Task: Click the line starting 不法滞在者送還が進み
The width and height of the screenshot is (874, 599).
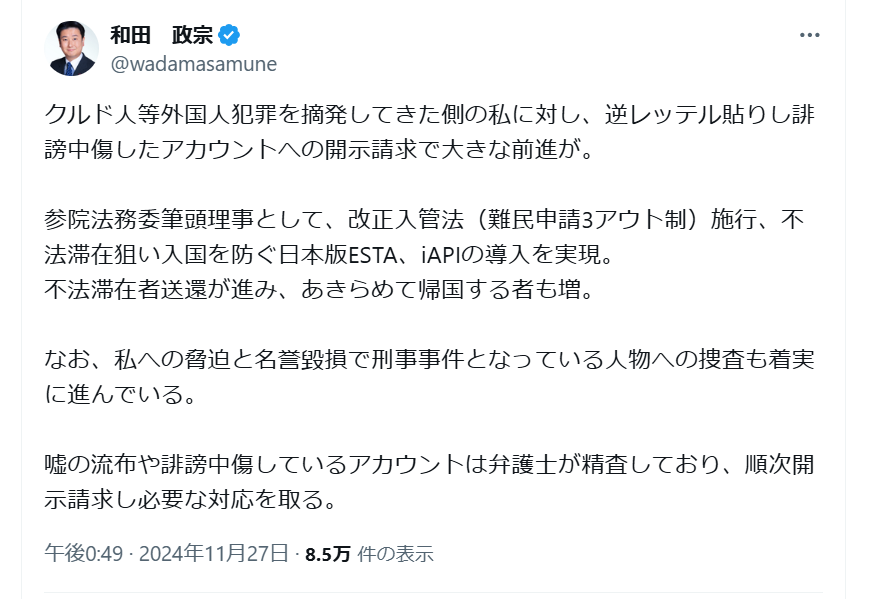Action: (x=319, y=290)
